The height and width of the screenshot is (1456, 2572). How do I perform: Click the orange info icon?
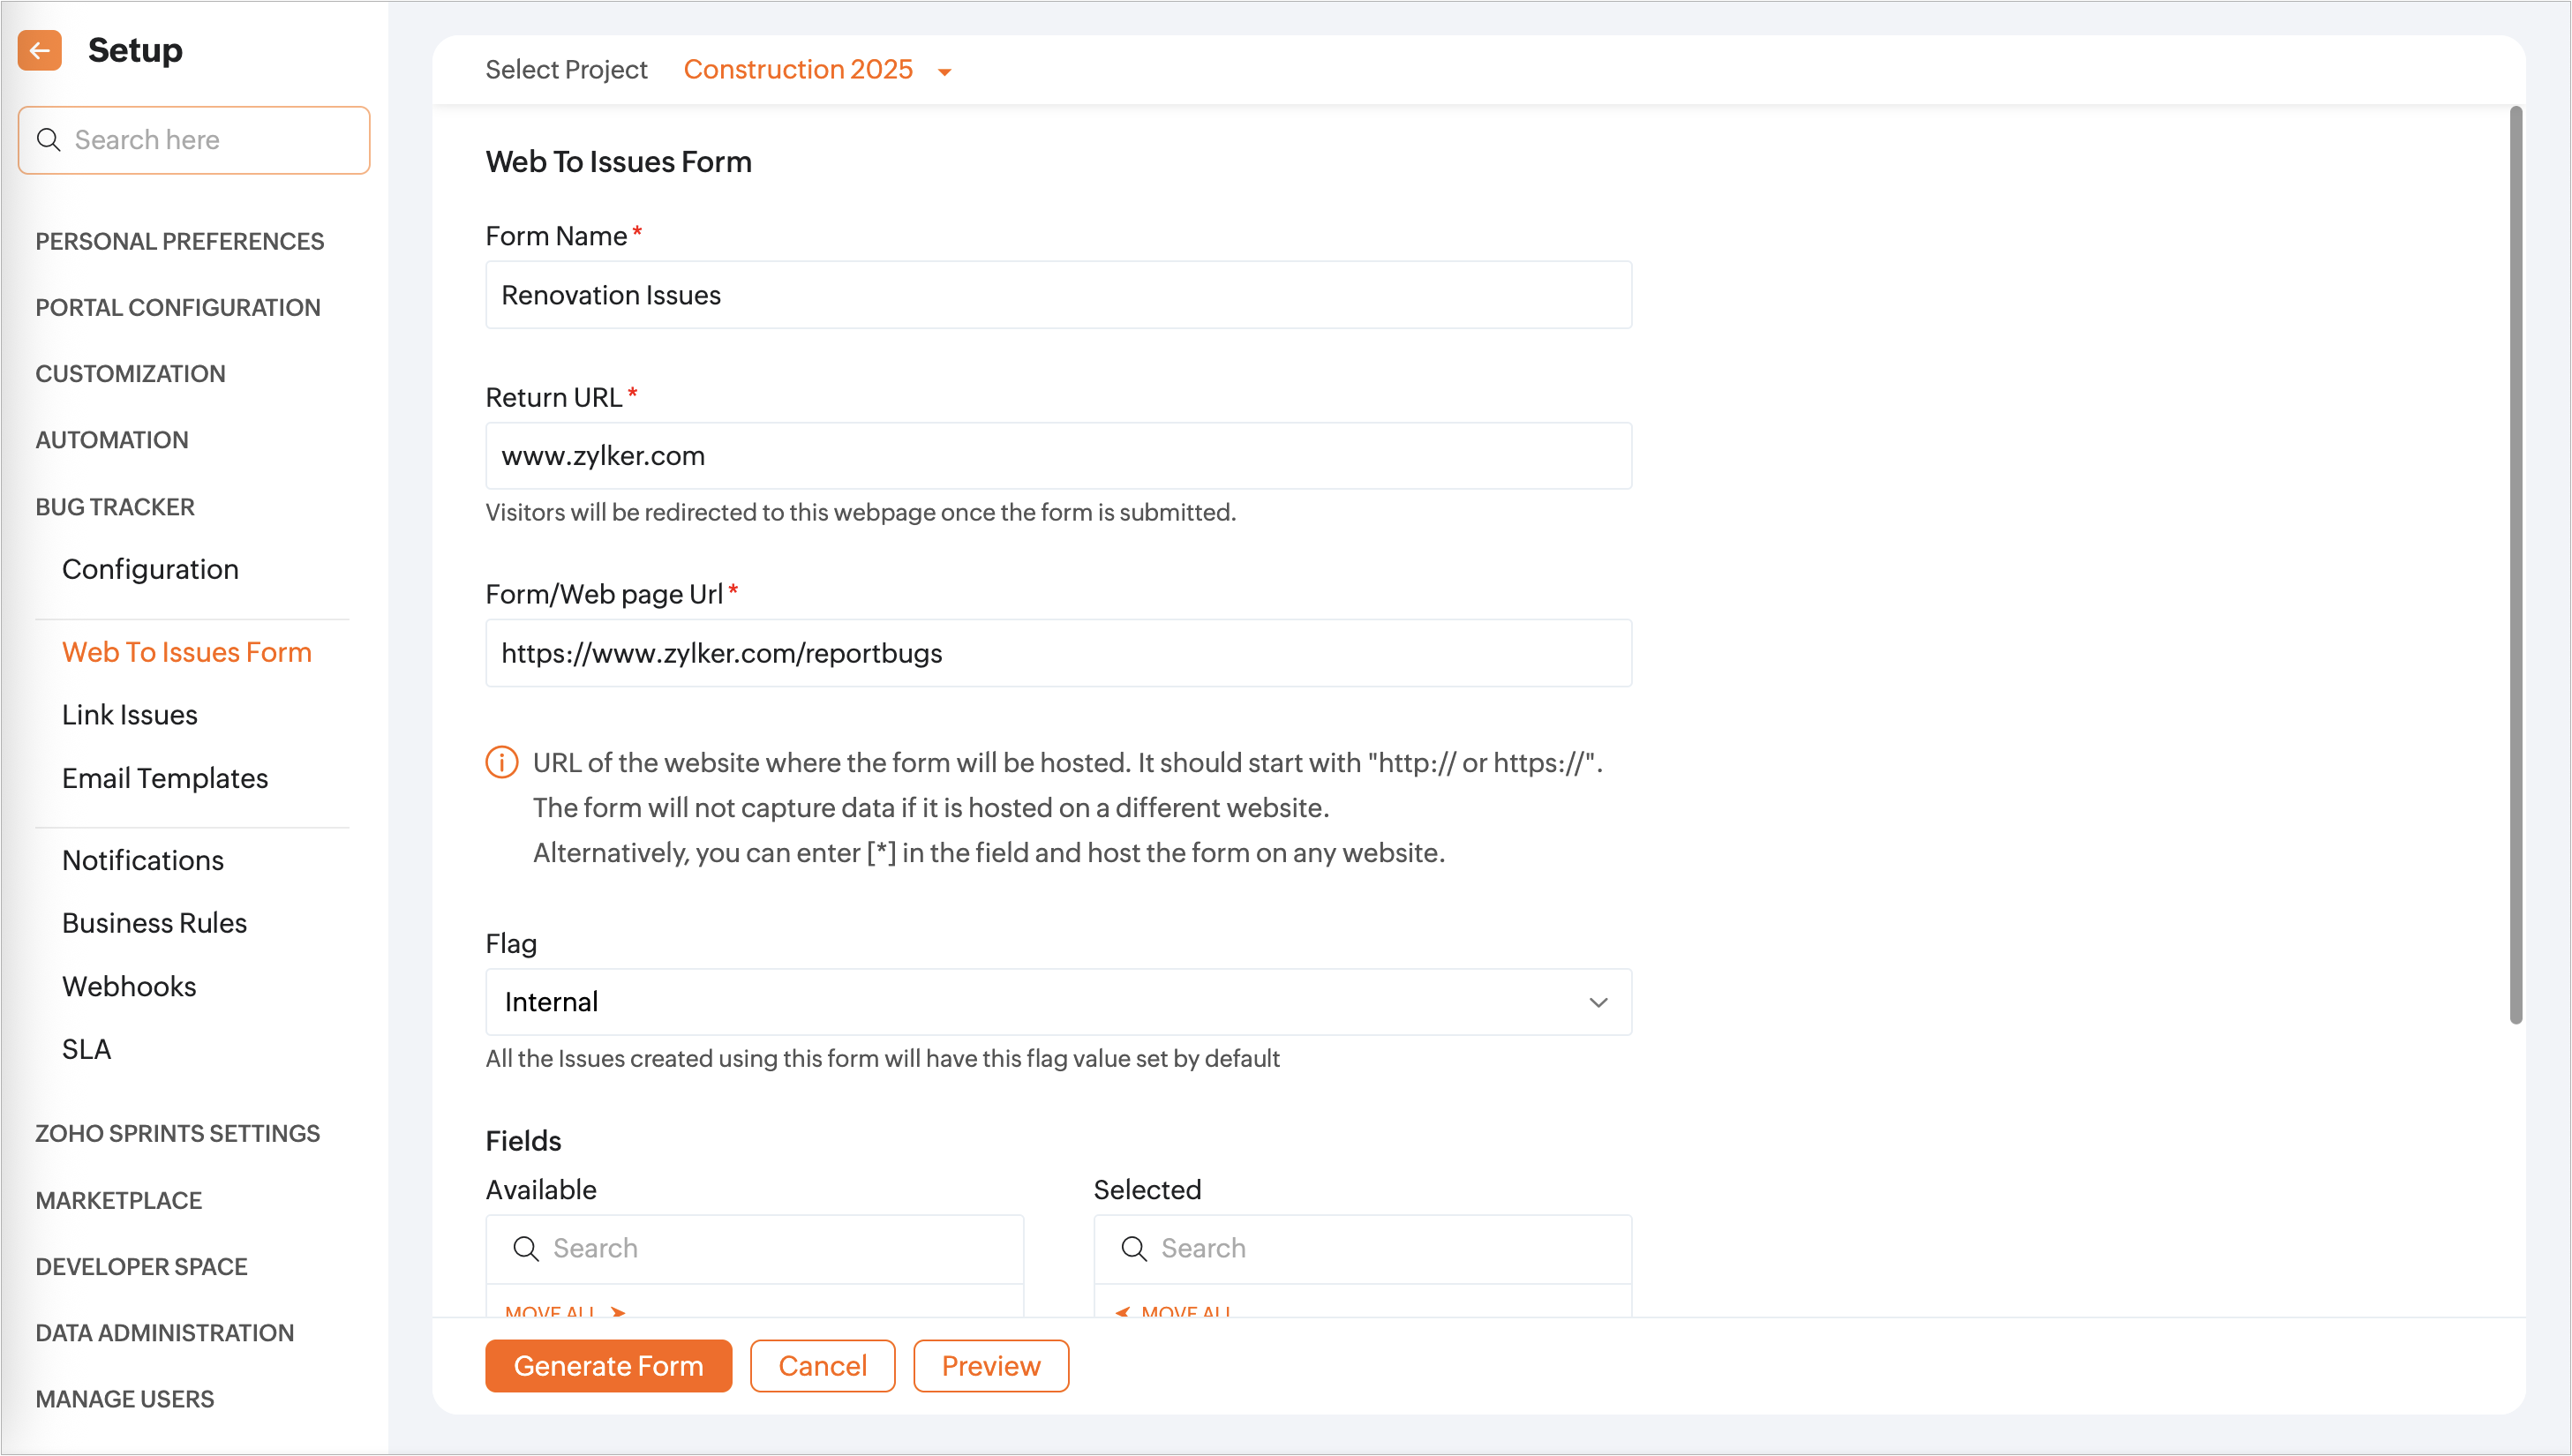(x=501, y=763)
